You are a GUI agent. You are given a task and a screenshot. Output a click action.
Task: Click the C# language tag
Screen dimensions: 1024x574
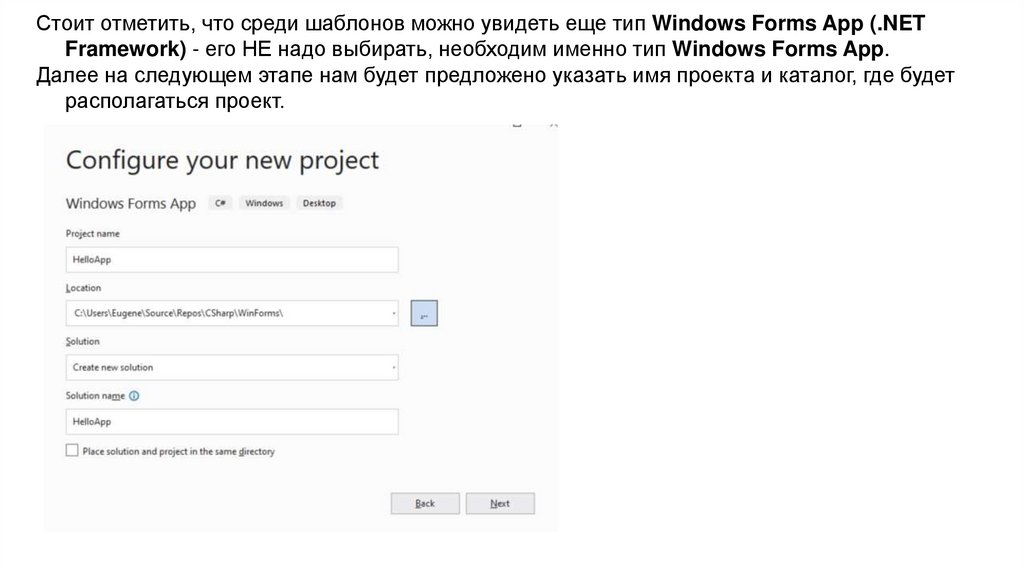pyautogui.click(x=221, y=203)
